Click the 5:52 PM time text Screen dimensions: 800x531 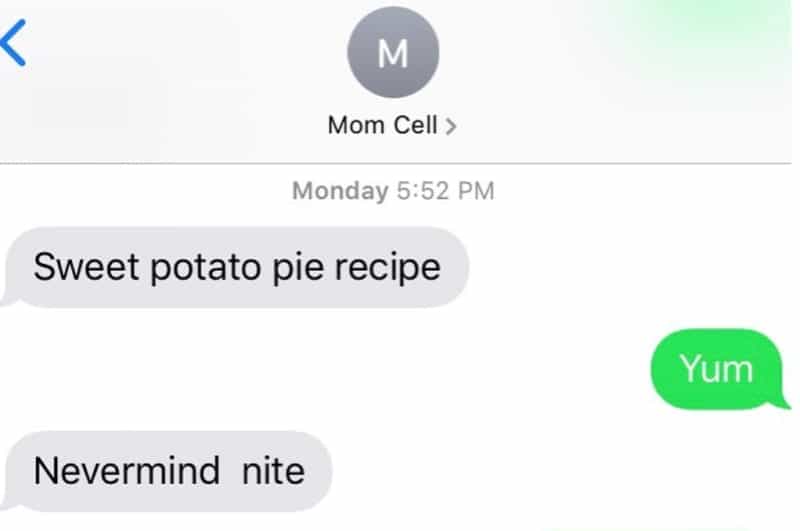coord(445,191)
